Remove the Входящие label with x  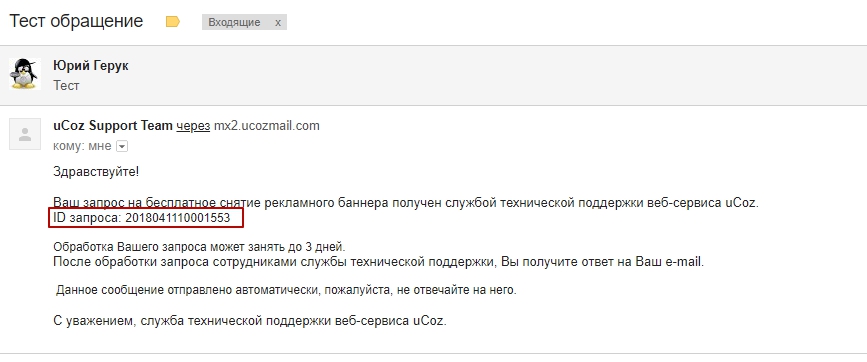pyautogui.click(x=278, y=23)
